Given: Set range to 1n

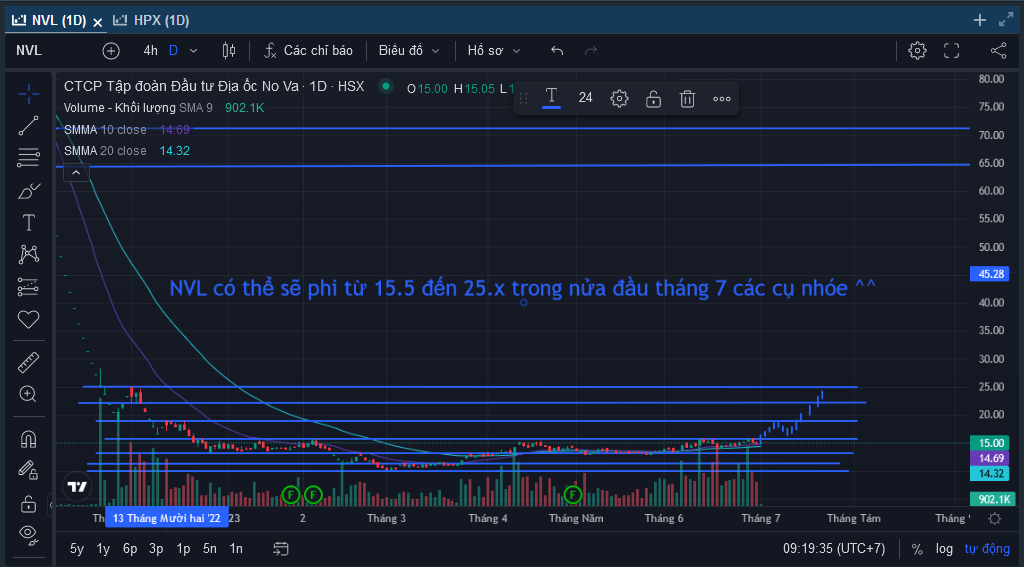Looking at the screenshot, I should tap(236, 549).
